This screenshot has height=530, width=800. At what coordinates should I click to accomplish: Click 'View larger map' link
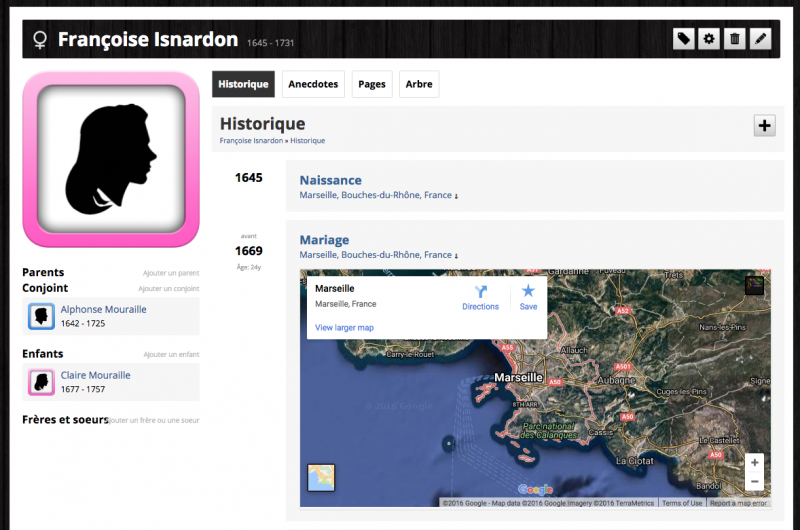point(344,328)
